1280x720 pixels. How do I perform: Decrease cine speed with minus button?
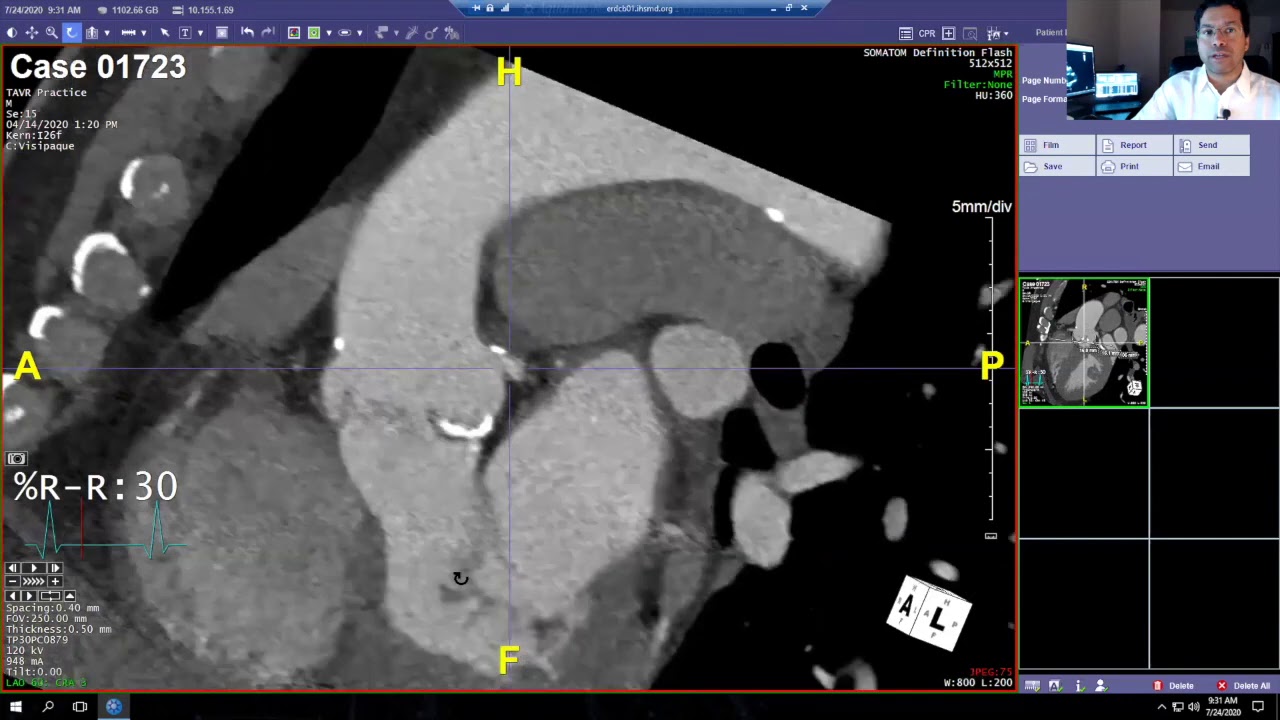coord(13,581)
